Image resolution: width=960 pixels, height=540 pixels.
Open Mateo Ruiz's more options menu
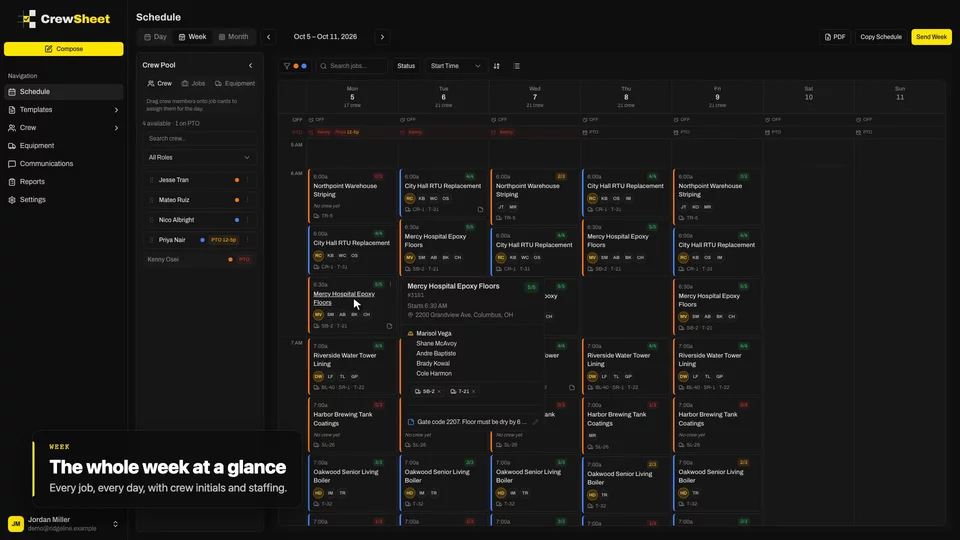(x=247, y=200)
